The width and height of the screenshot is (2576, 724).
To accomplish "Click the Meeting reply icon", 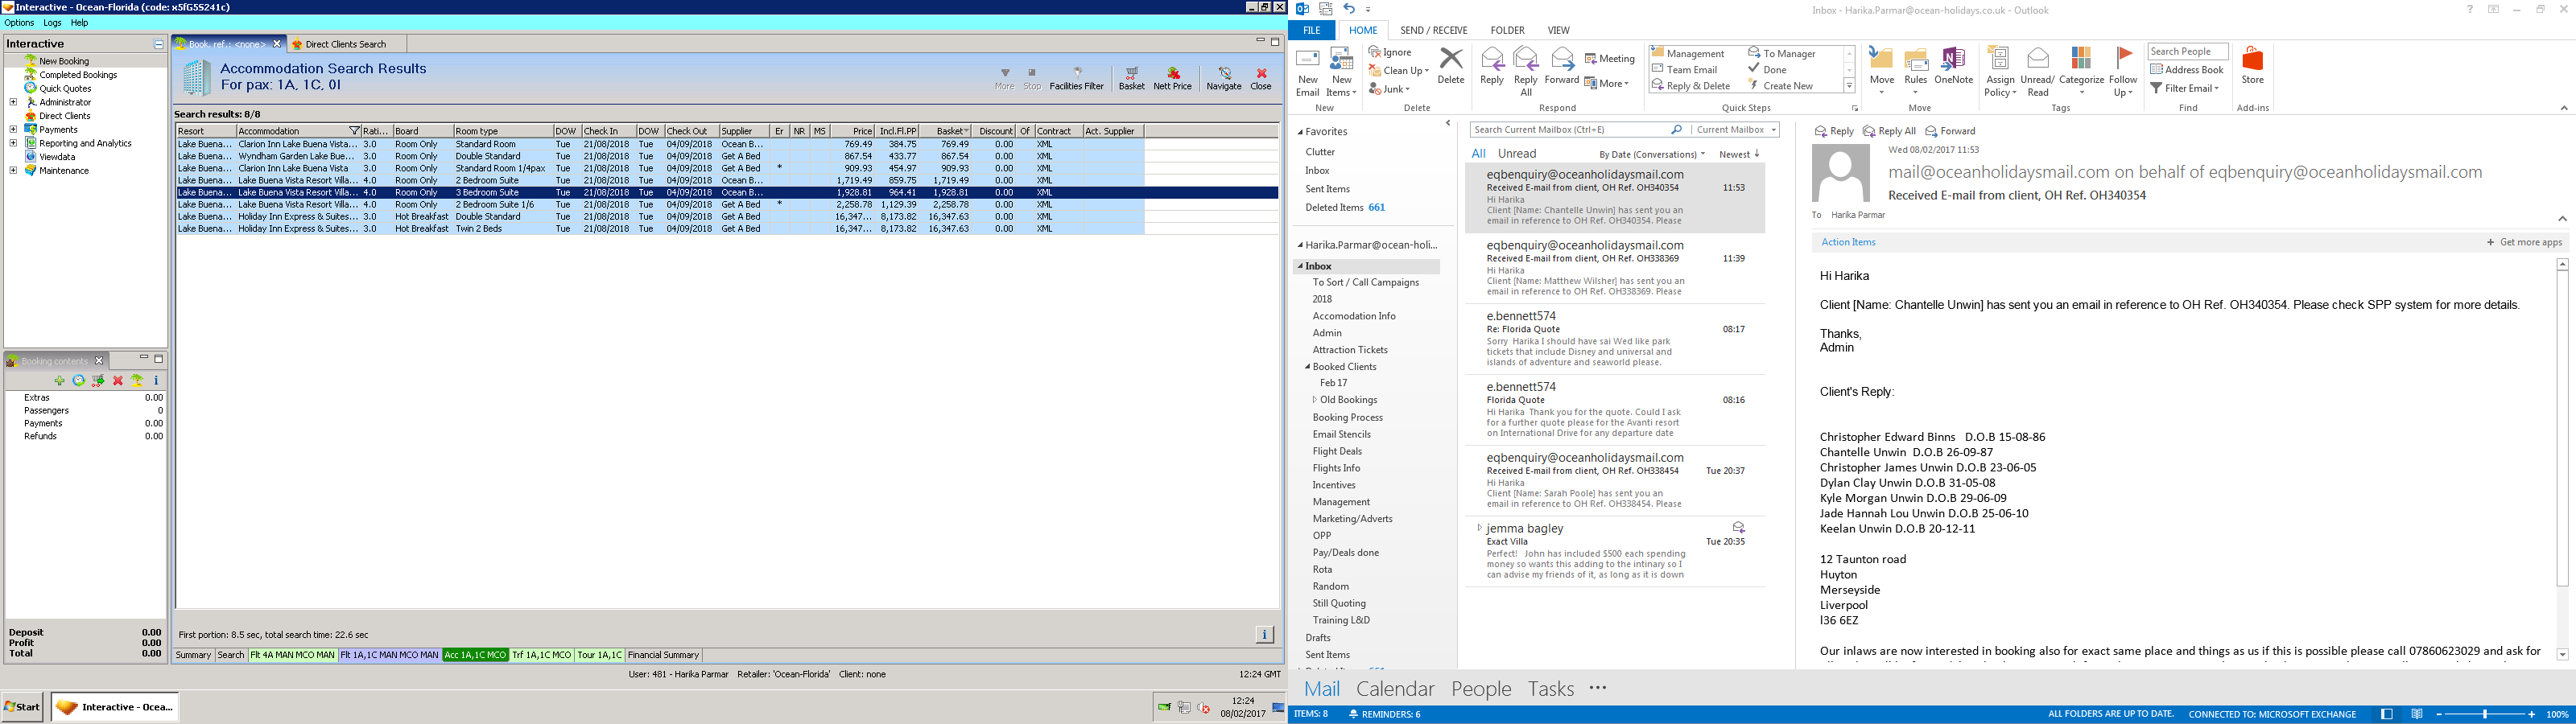I will click(x=1610, y=59).
